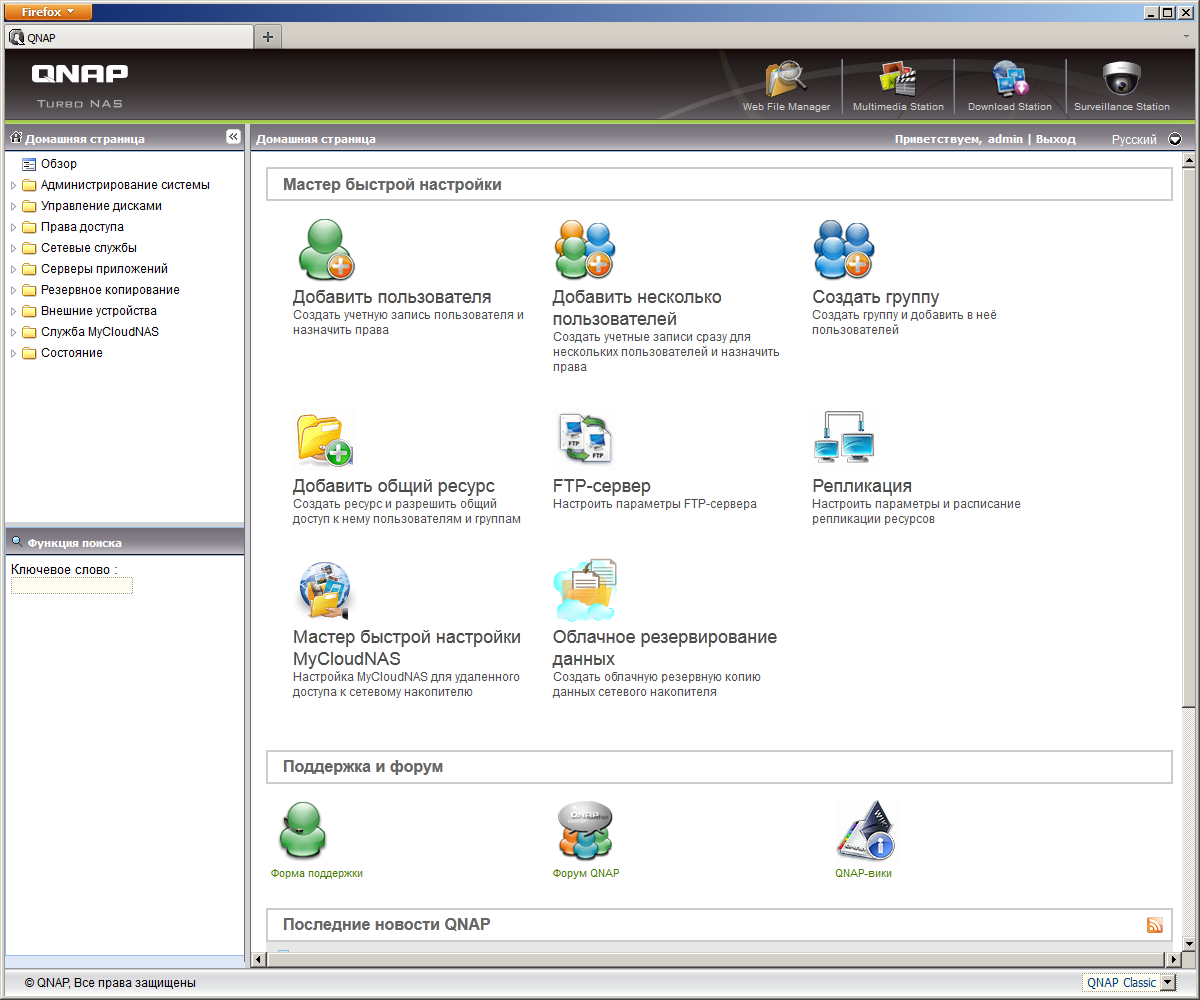Image resolution: width=1200 pixels, height=1000 pixels.
Task: Click the Добавить пользователя green user icon
Action: point(326,249)
